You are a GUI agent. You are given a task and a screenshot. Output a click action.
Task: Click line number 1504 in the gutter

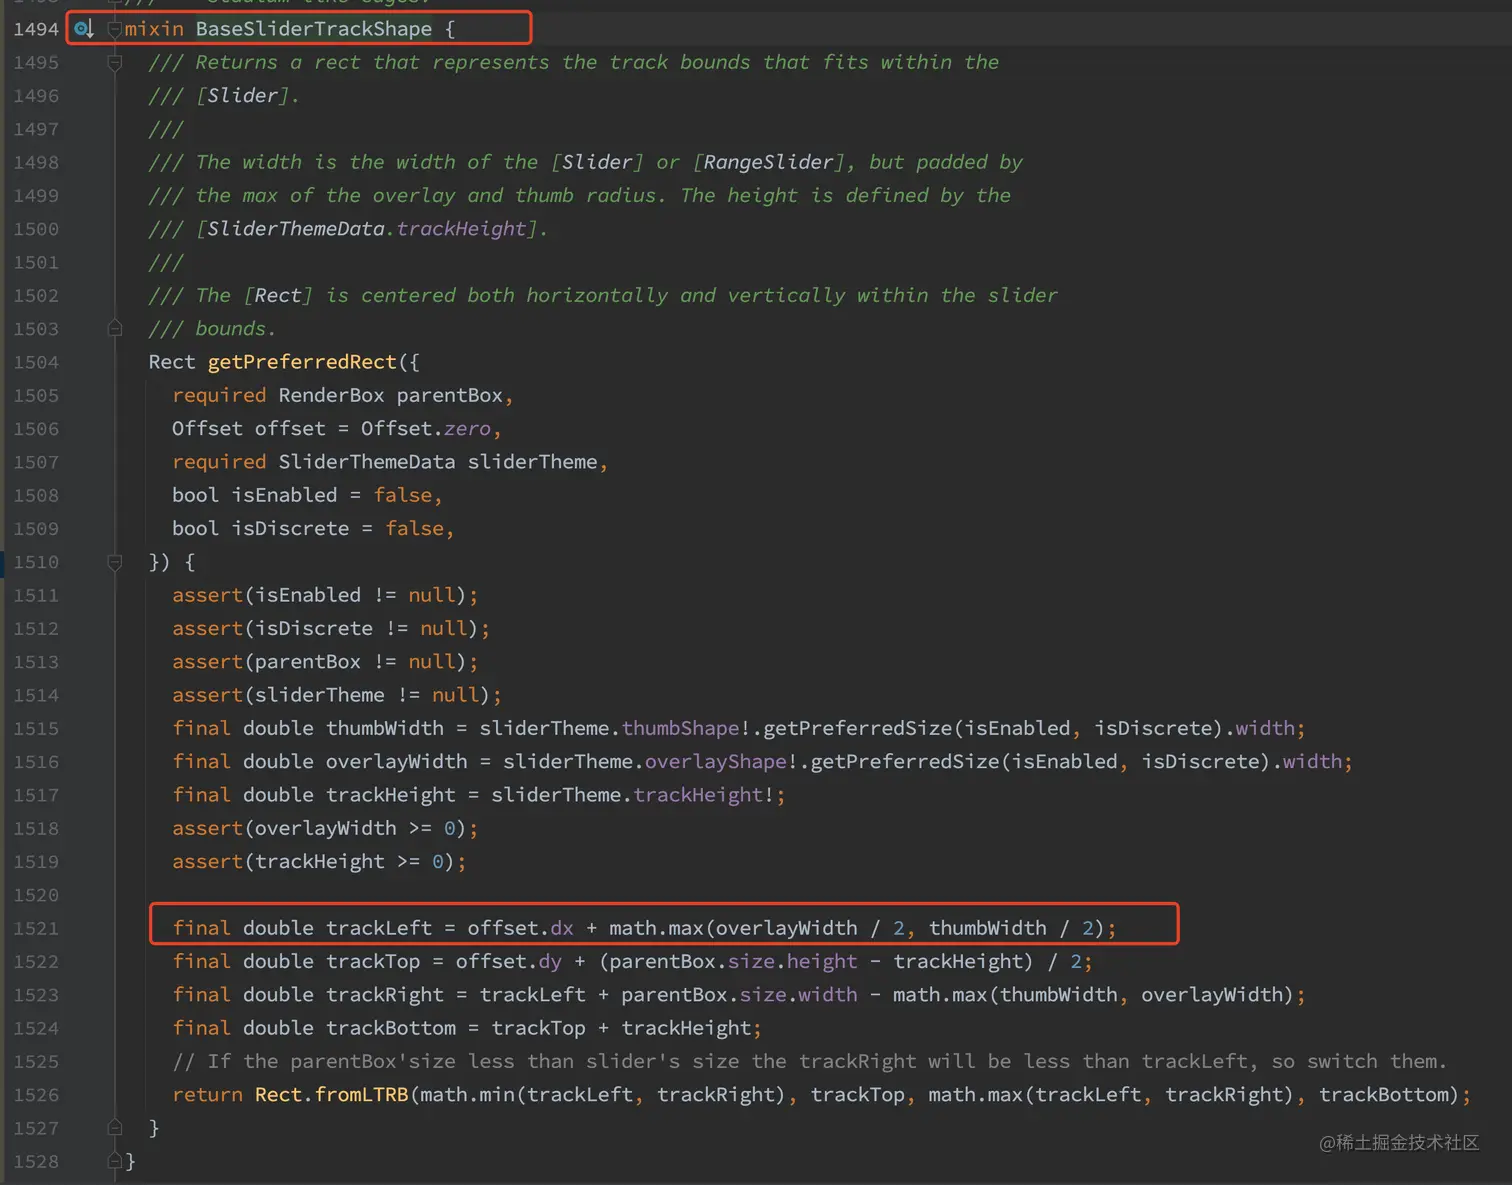pyautogui.click(x=36, y=362)
